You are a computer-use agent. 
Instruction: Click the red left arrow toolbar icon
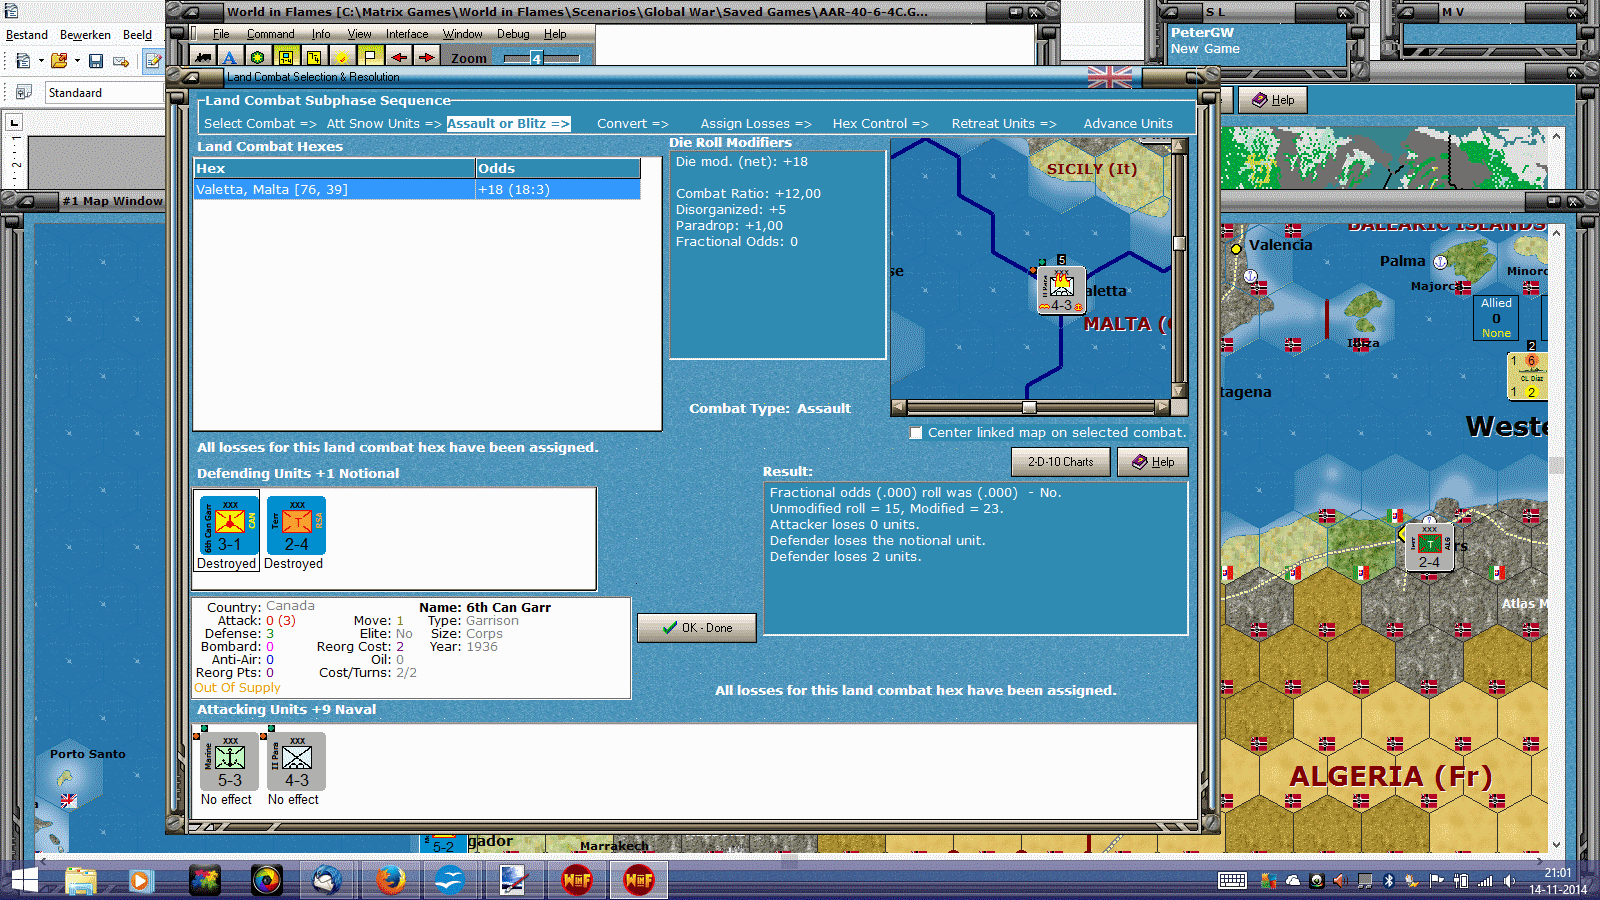pos(398,58)
